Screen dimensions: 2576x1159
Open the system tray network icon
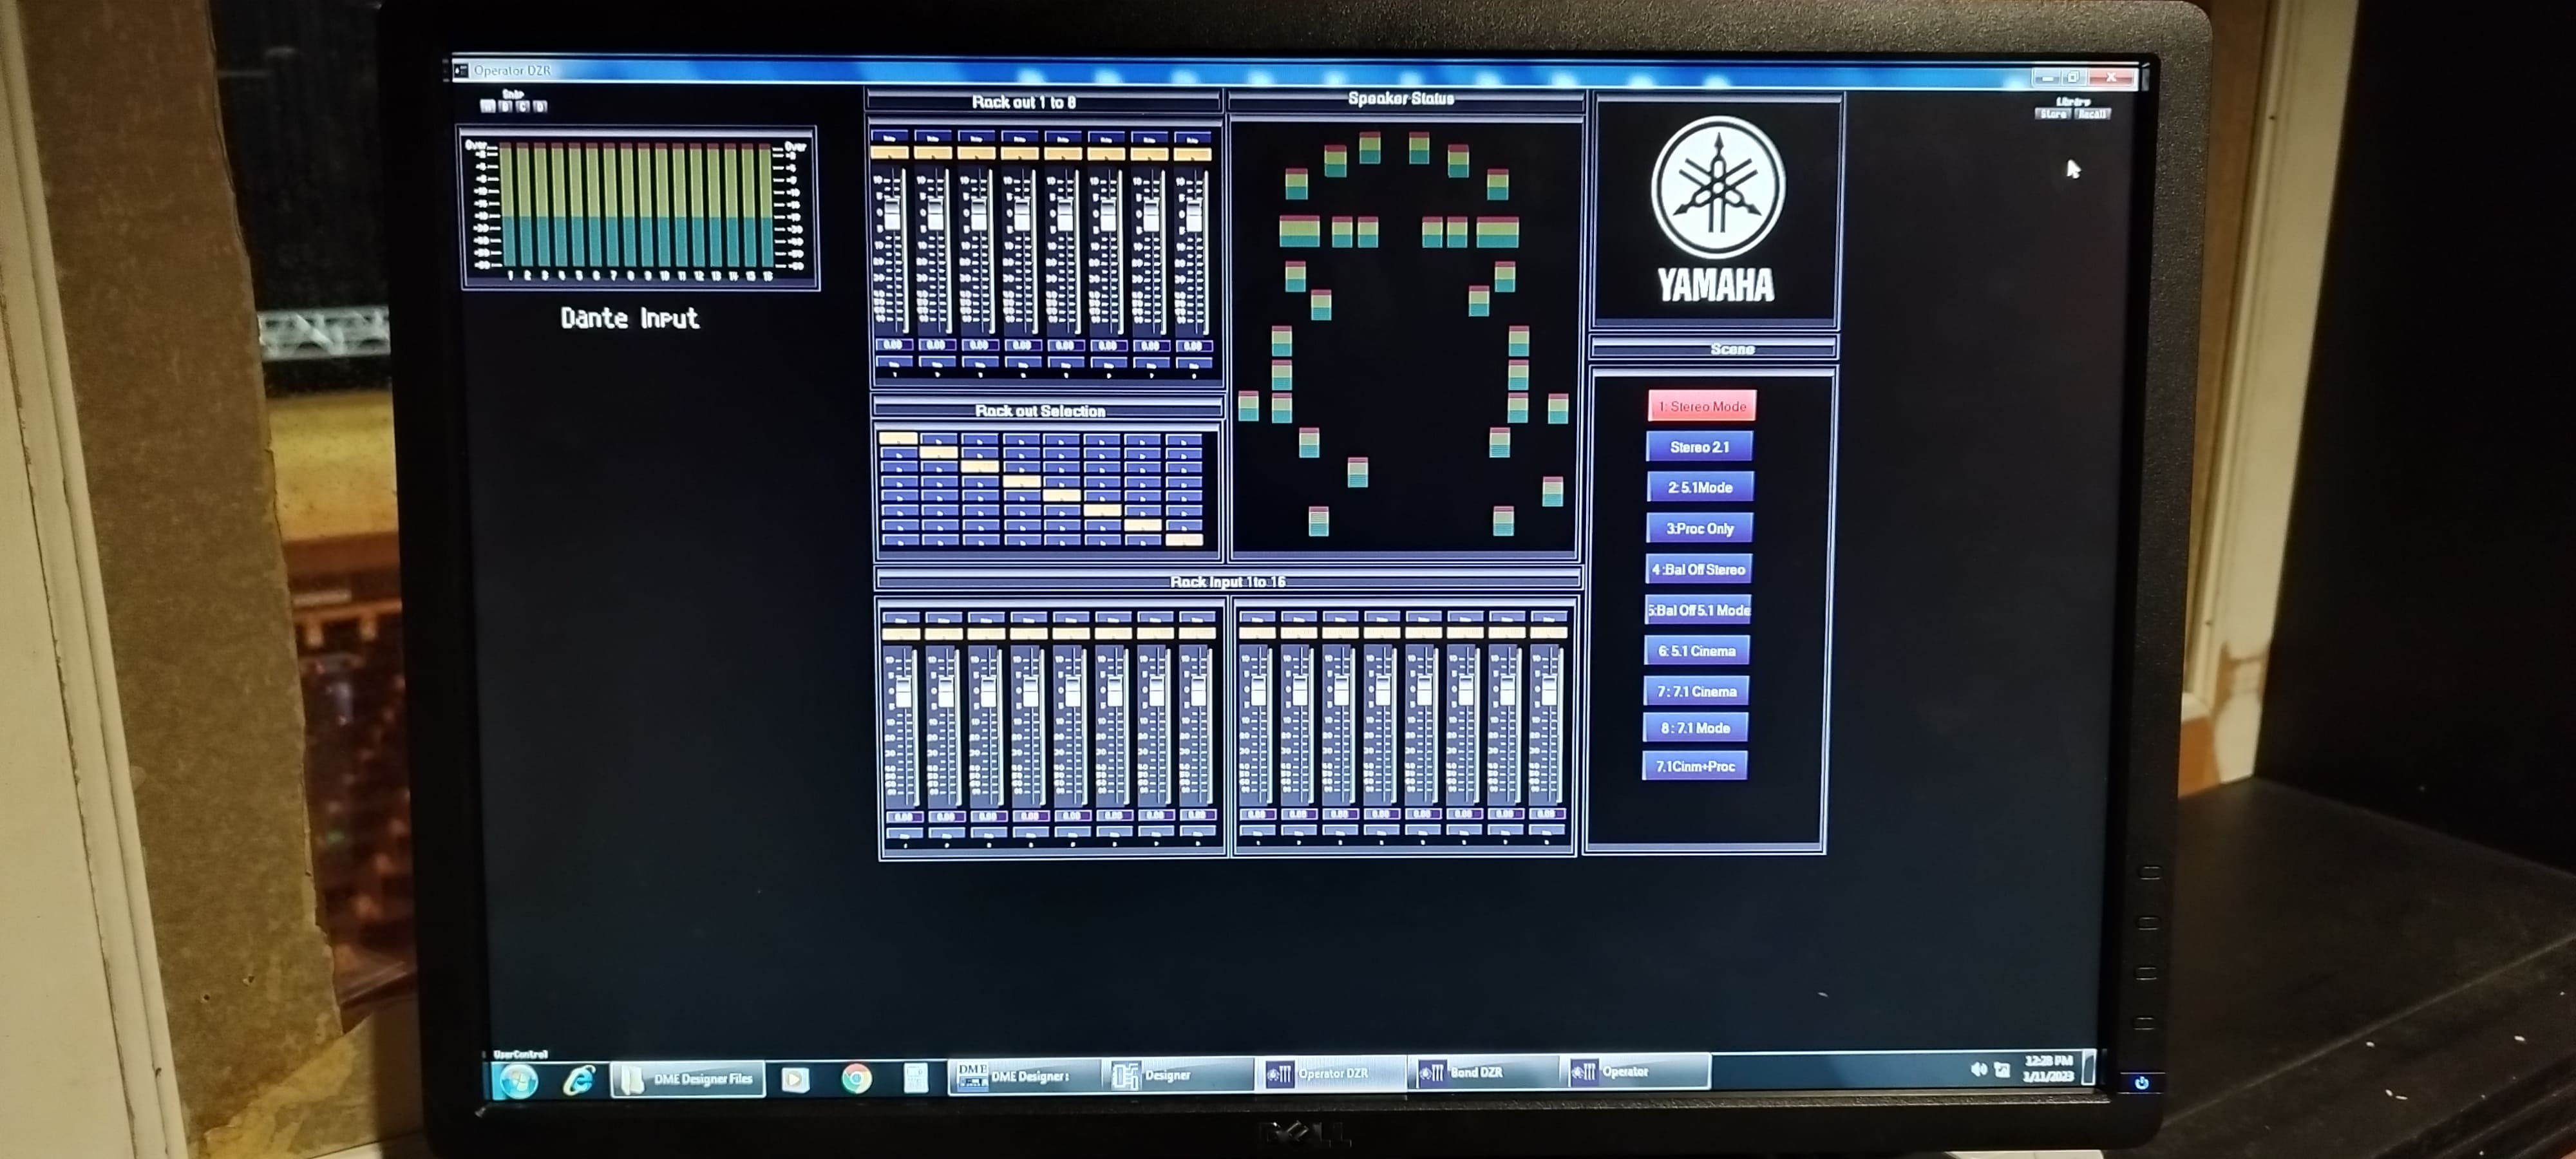point(2002,1069)
